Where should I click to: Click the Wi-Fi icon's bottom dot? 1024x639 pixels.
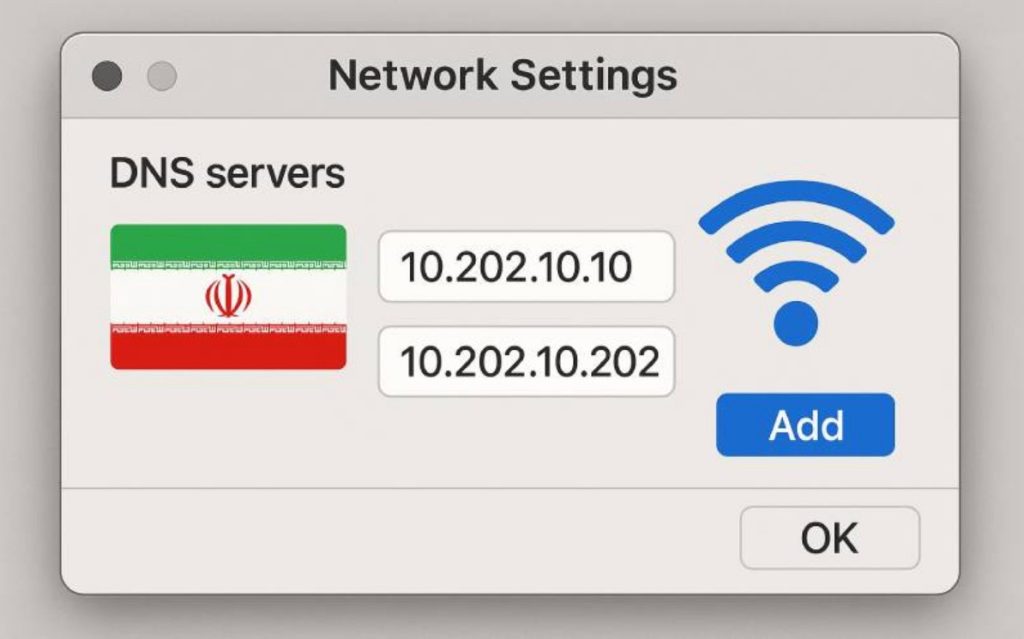tap(797, 322)
